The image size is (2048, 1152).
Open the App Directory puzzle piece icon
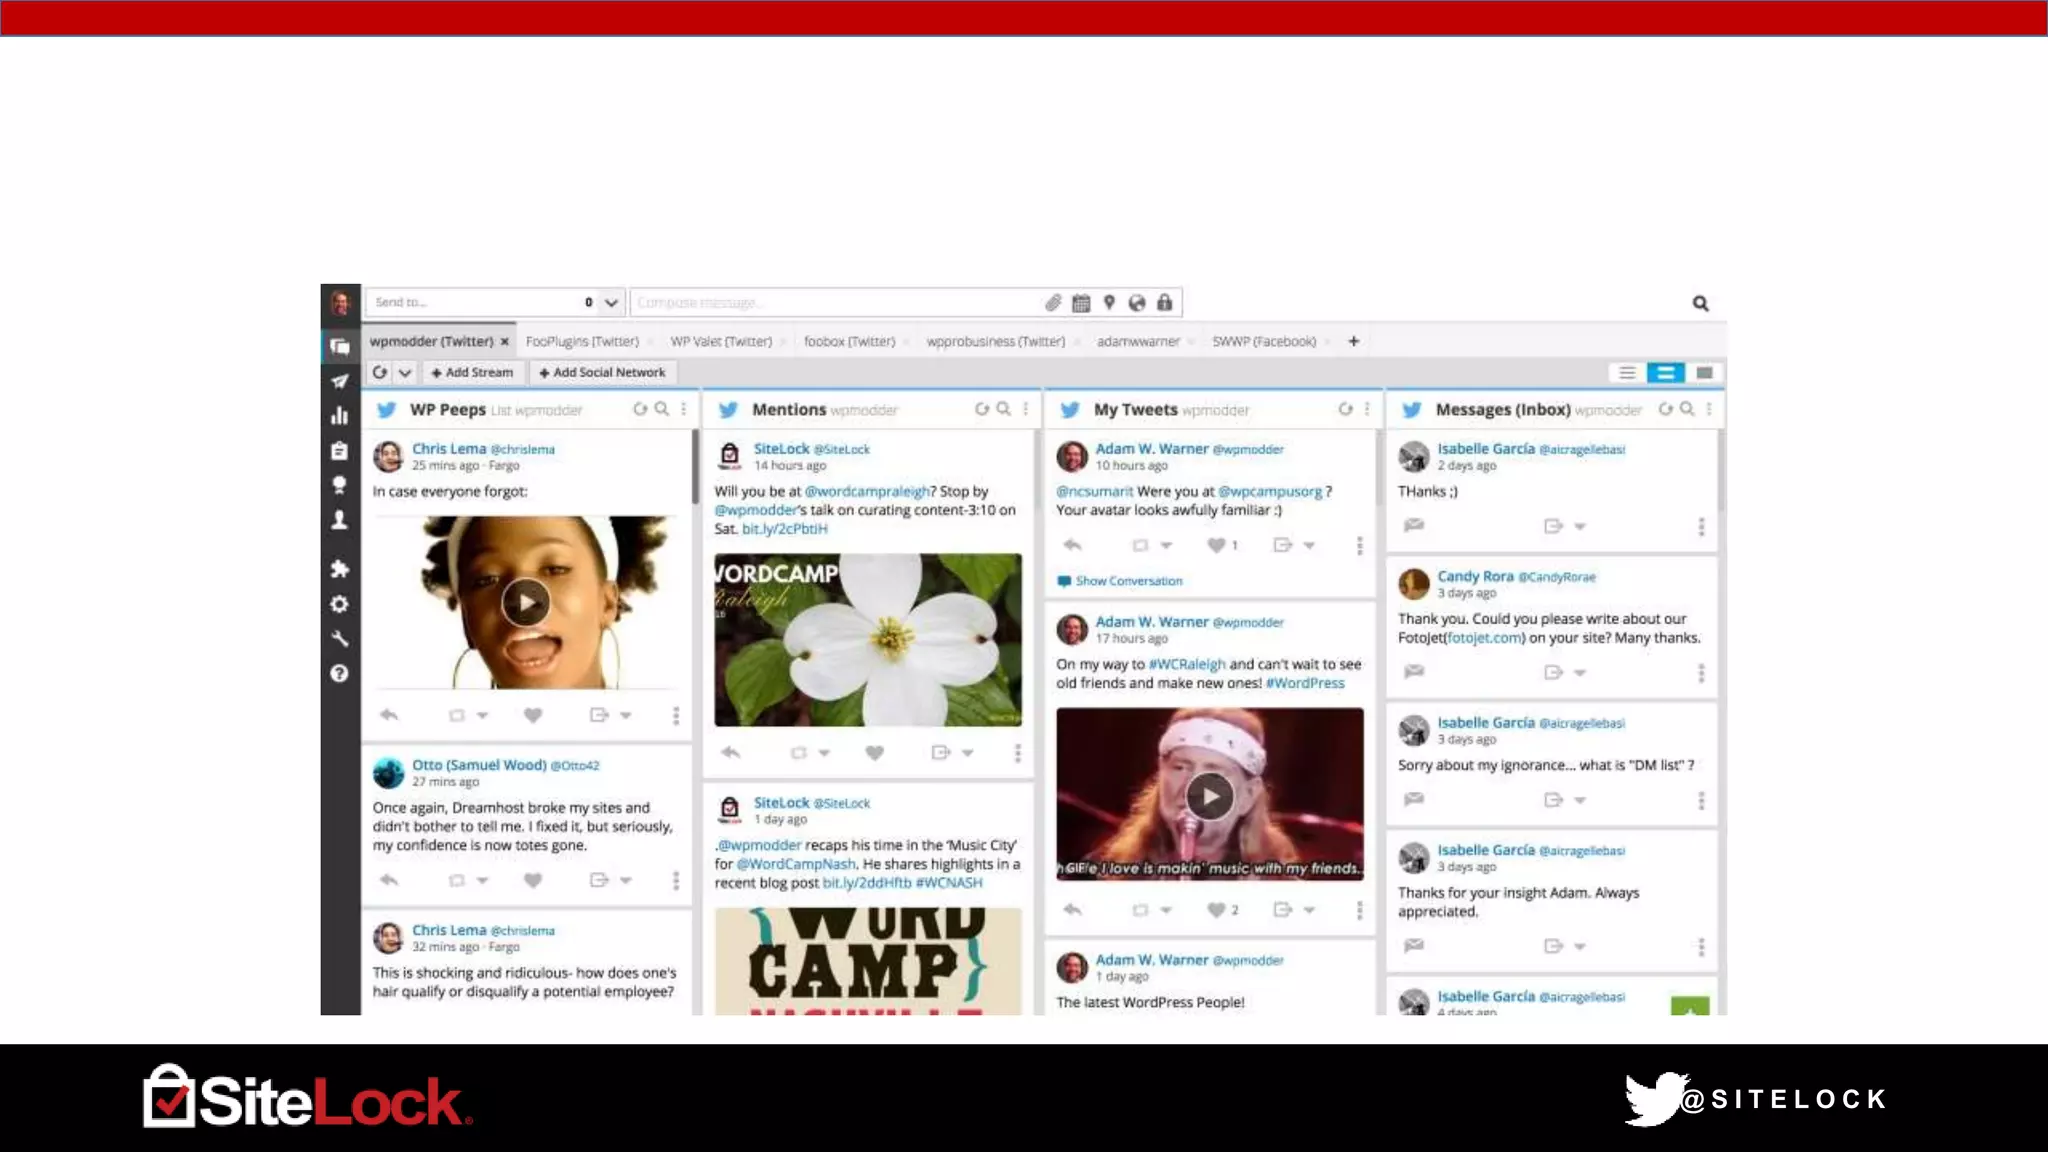[x=340, y=569]
